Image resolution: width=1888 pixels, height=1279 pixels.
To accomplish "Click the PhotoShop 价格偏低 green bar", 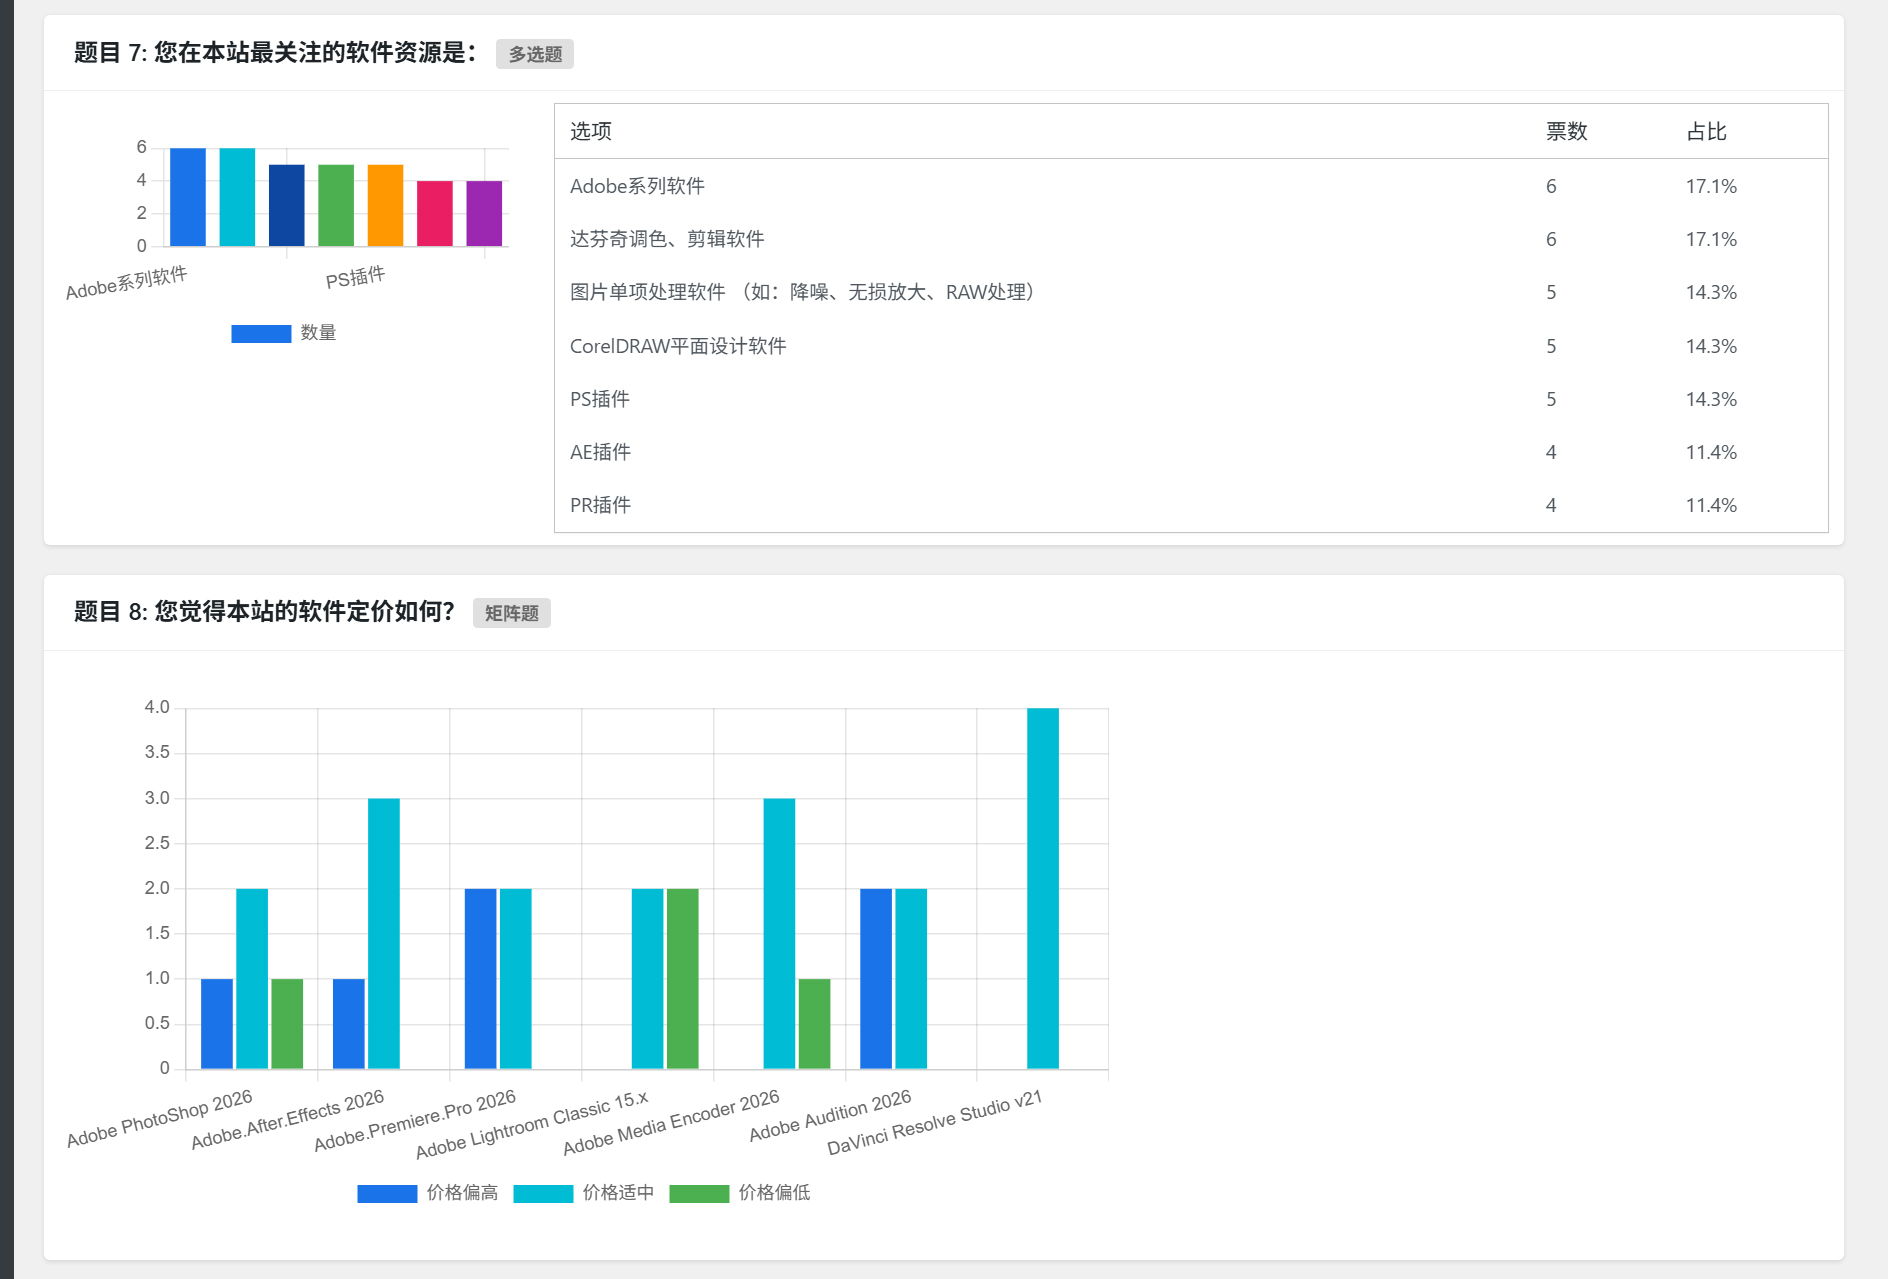I will [x=287, y=1024].
